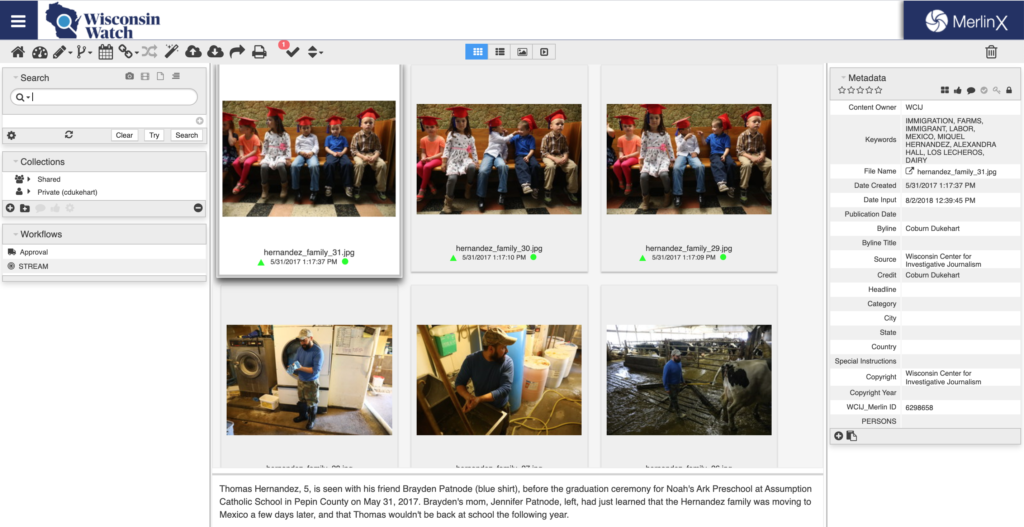Select the magic wand tool

172,52
